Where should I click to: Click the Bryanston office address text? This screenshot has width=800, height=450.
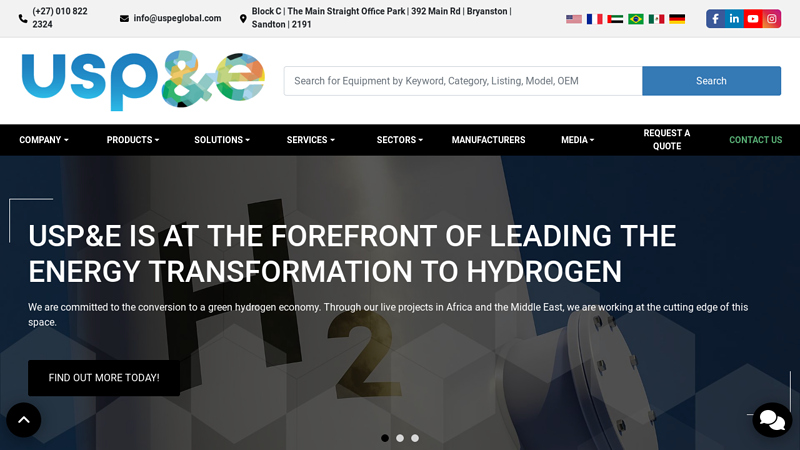tap(381, 18)
